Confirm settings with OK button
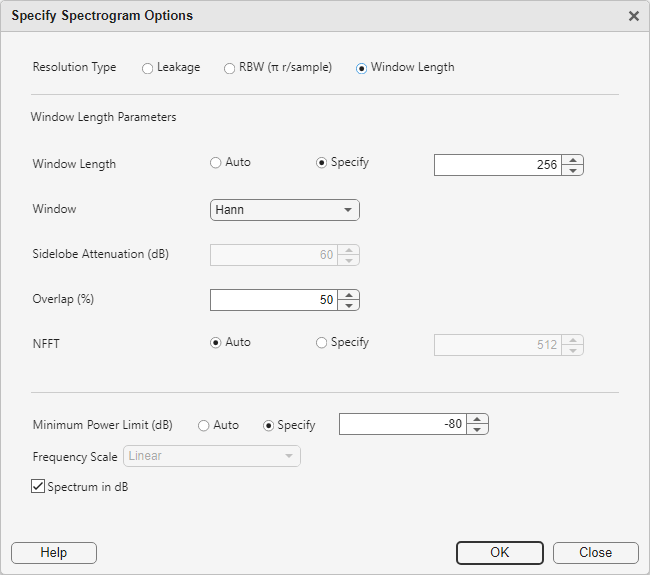The height and width of the screenshot is (575, 650). 499,553
